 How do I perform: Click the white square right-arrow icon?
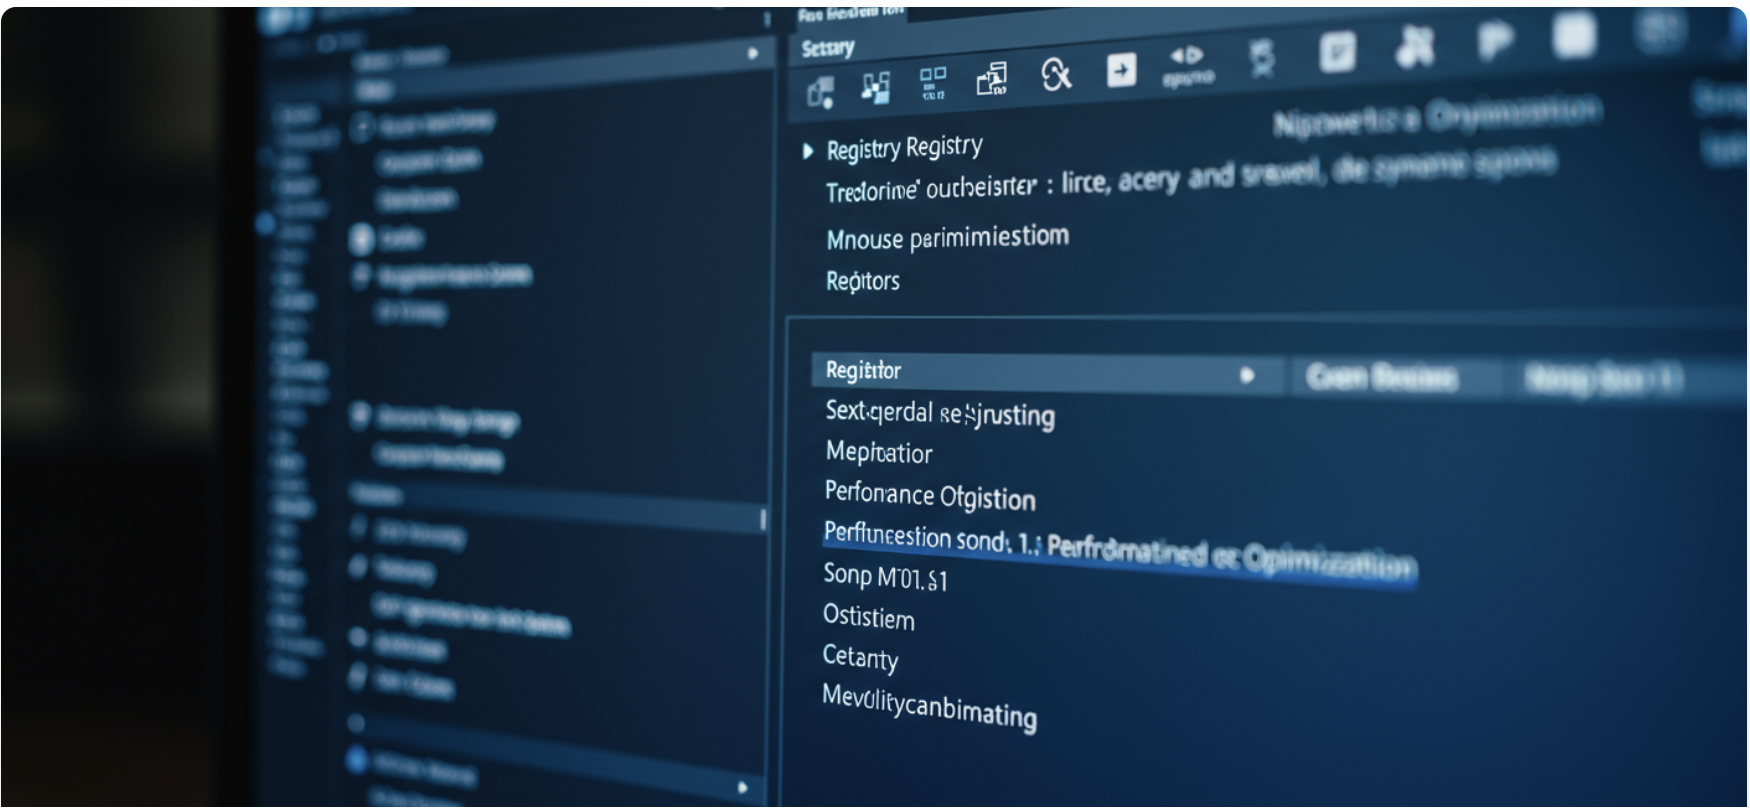coord(1121,70)
